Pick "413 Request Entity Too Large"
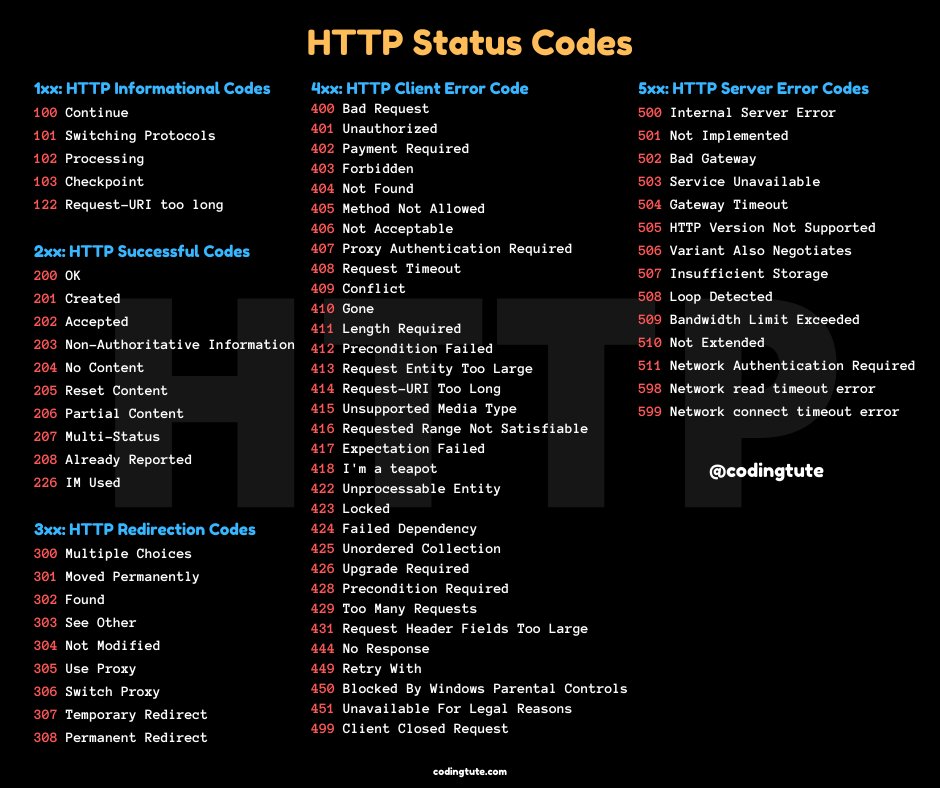The image size is (940, 788). point(421,369)
